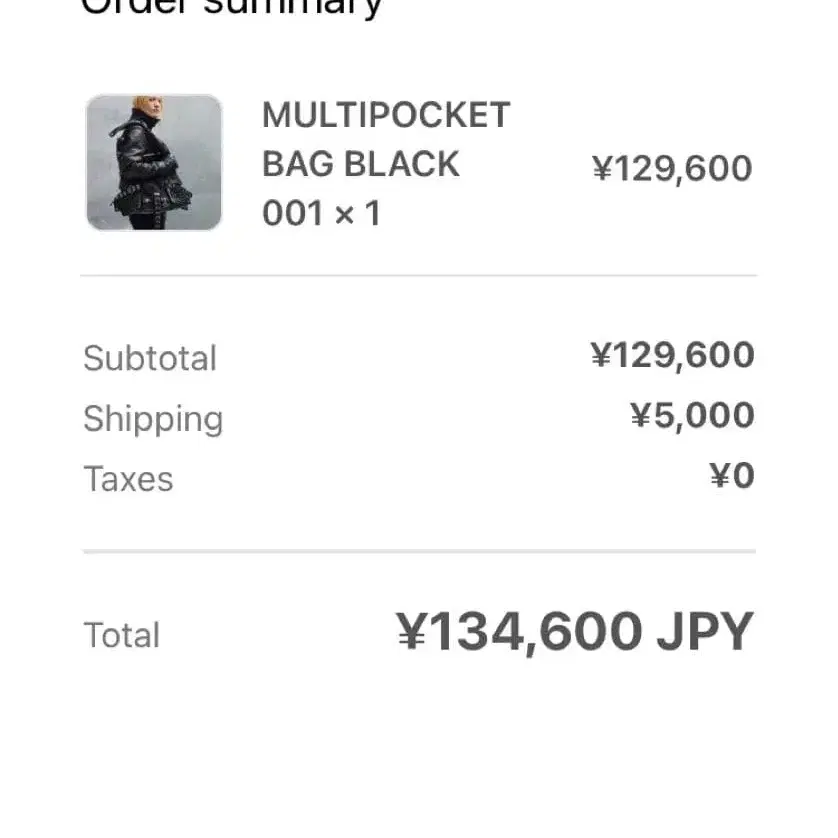The height and width of the screenshot is (838, 838).
Task: Click the partially visible Order summary heading
Action: tap(231, 8)
